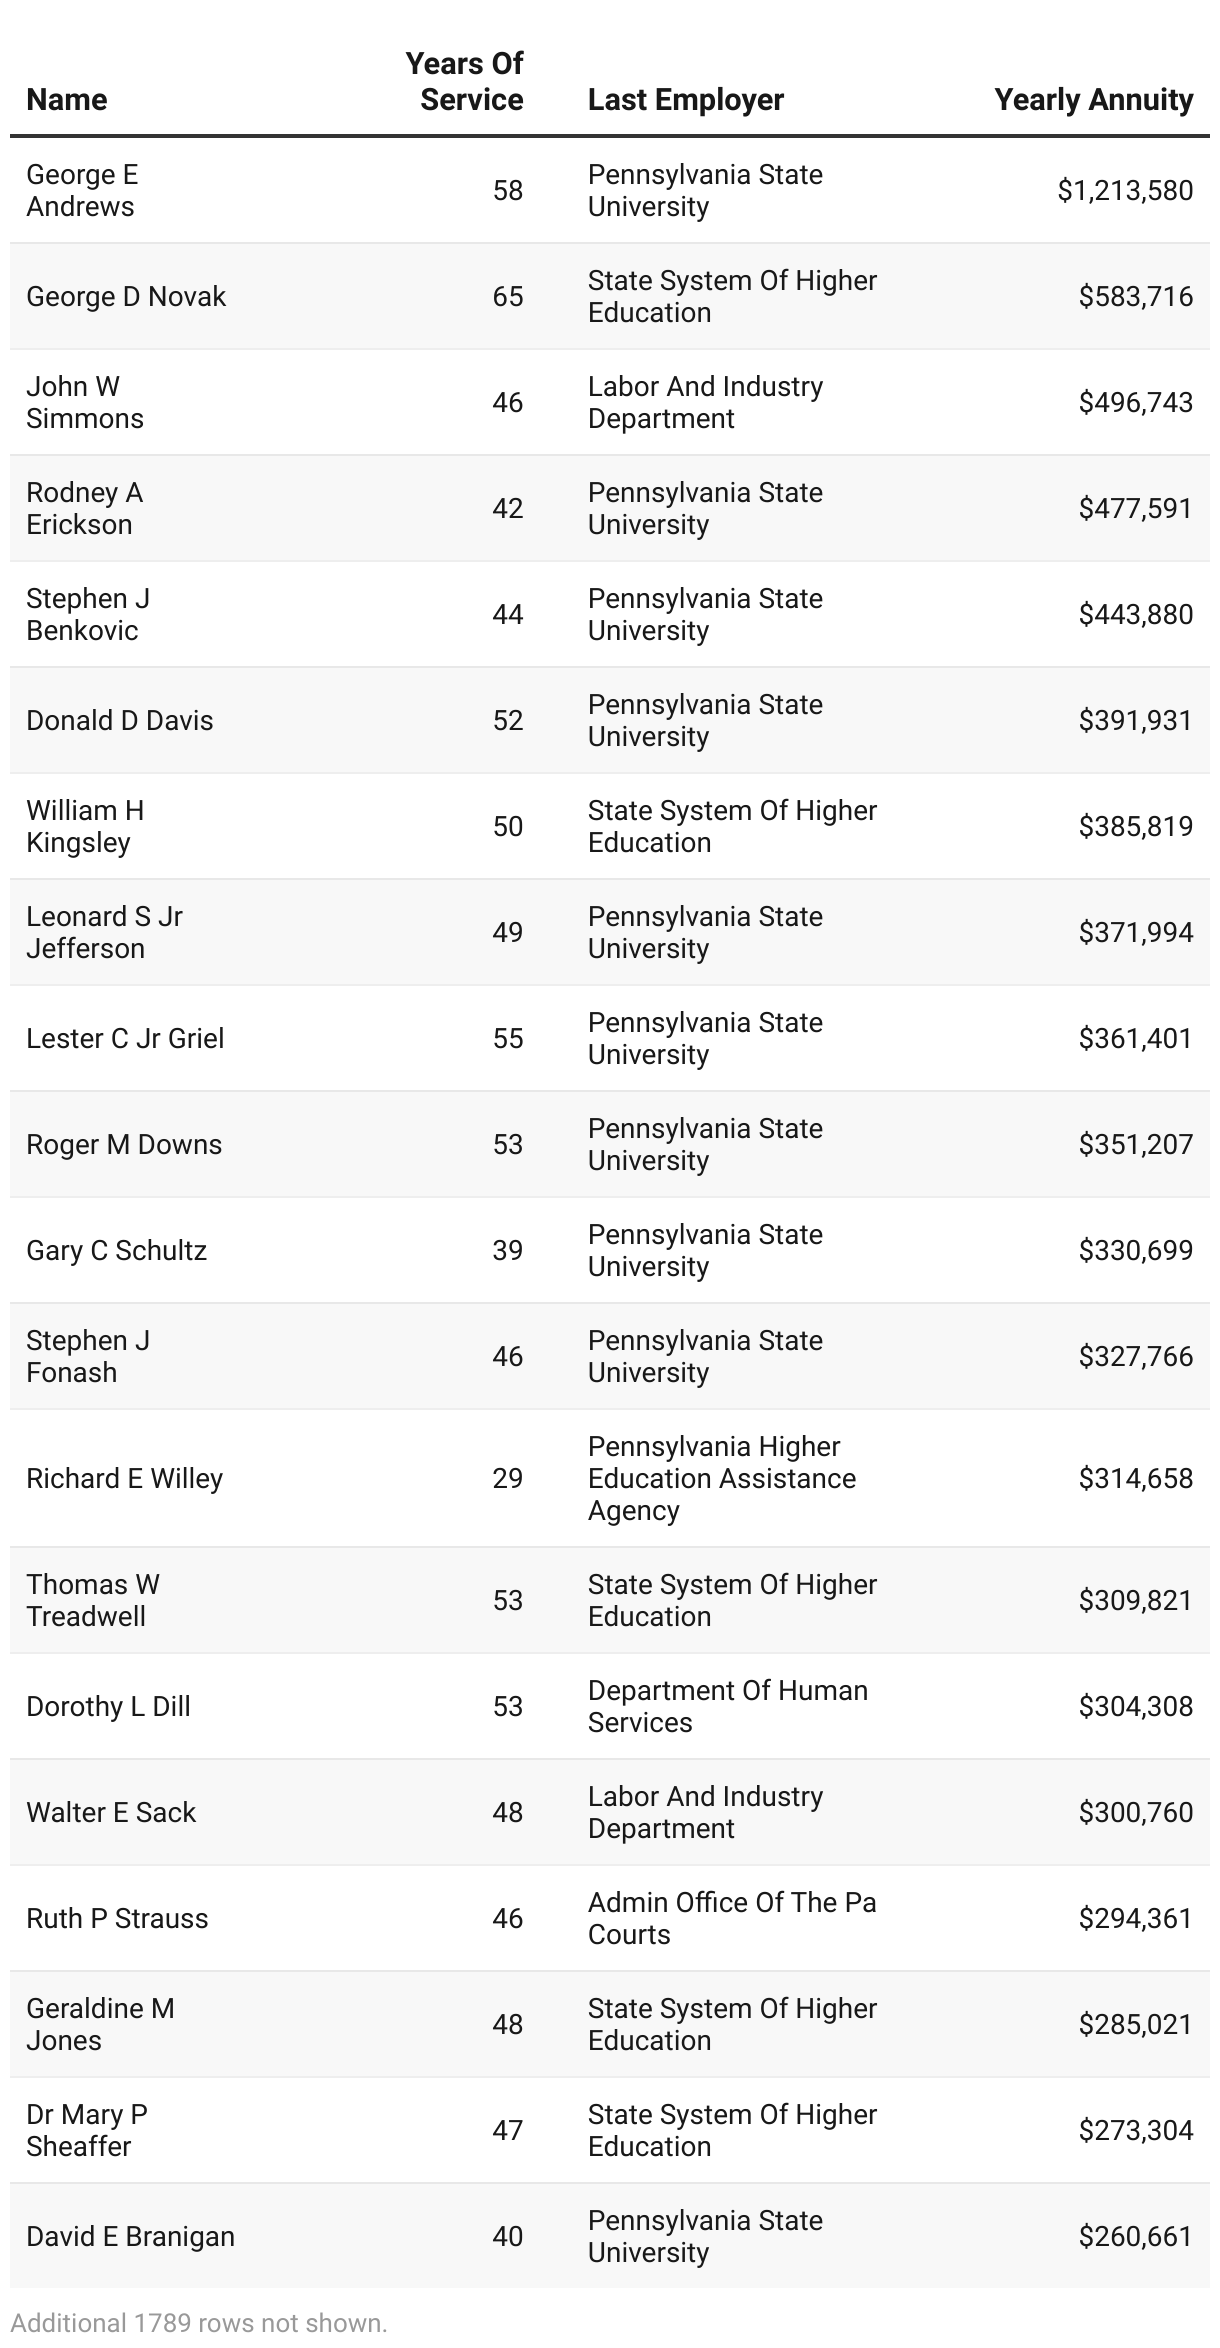Click Stephen J Benkovic's $443,880 annuity
Viewport: 1220px width, 2348px height.
pos(1135,615)
